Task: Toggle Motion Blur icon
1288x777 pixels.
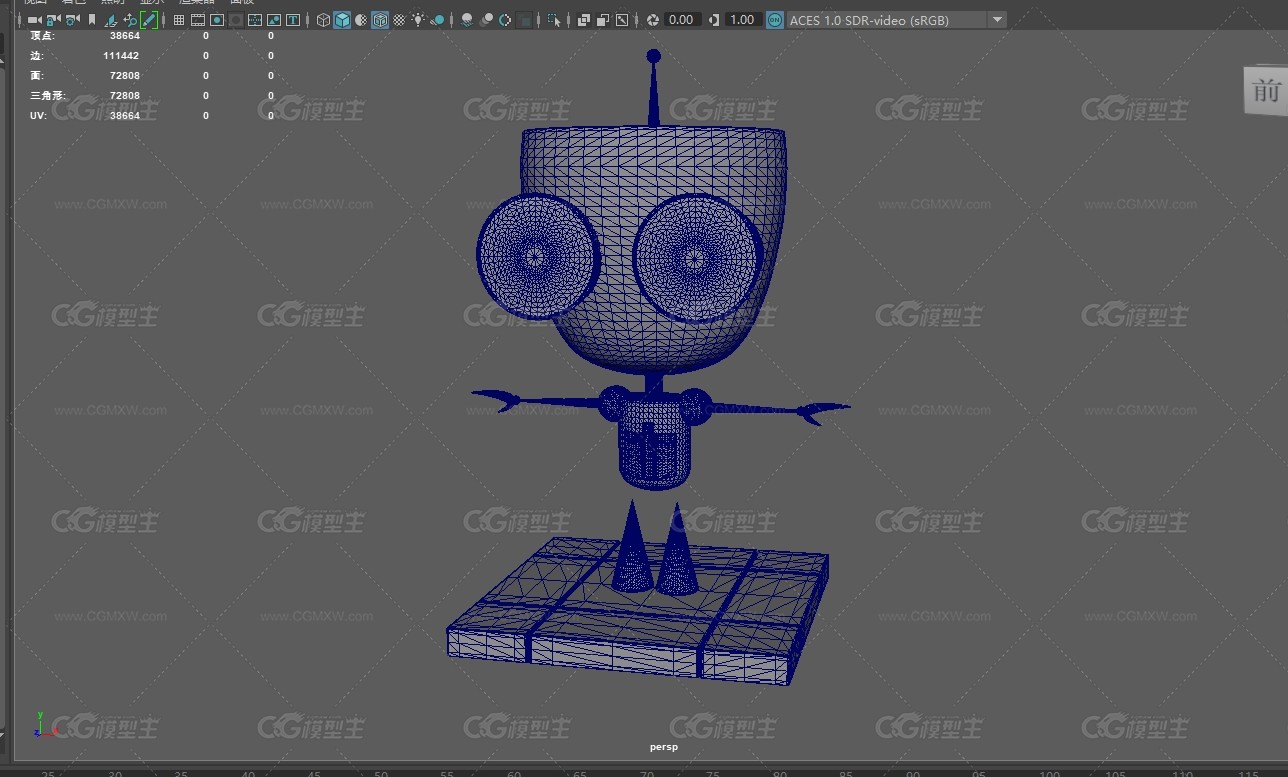Action: pos(486,20)
